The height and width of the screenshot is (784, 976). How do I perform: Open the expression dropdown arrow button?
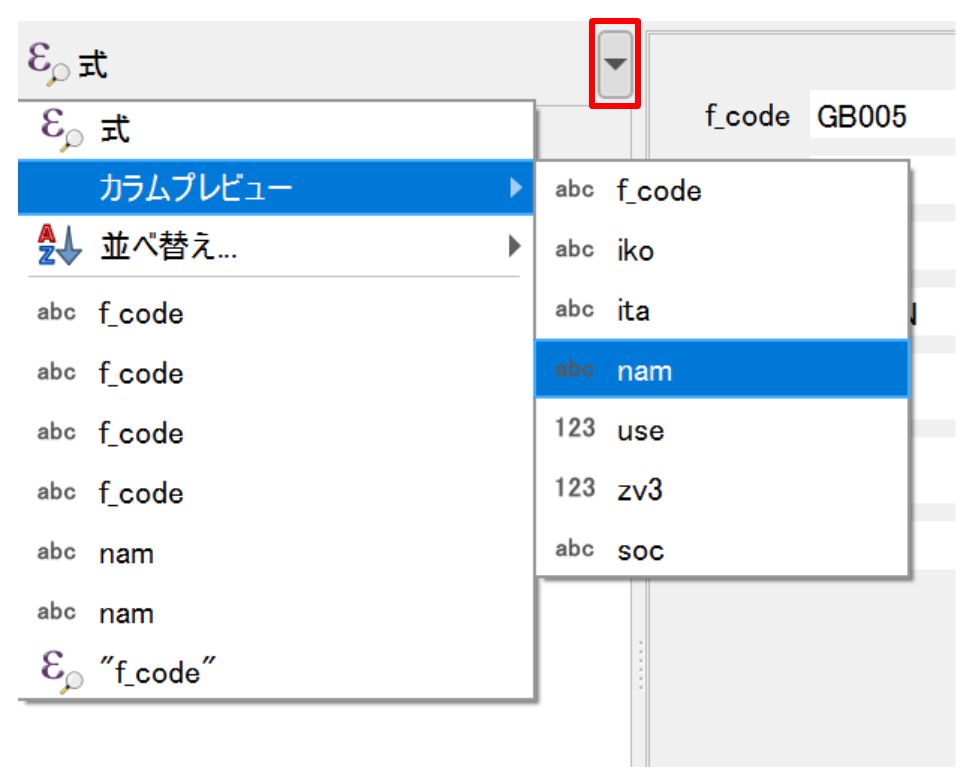click(615, 64)
